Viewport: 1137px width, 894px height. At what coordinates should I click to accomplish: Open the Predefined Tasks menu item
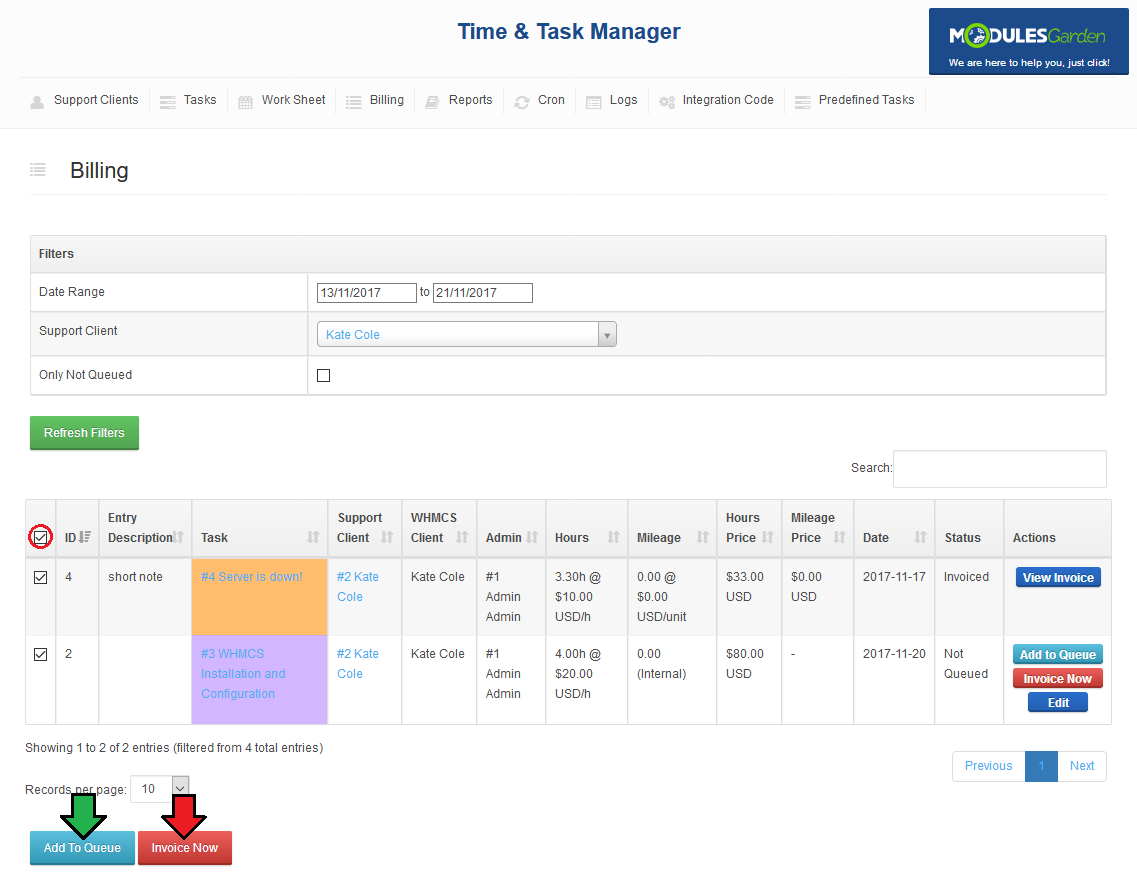[x=866, y=100]
